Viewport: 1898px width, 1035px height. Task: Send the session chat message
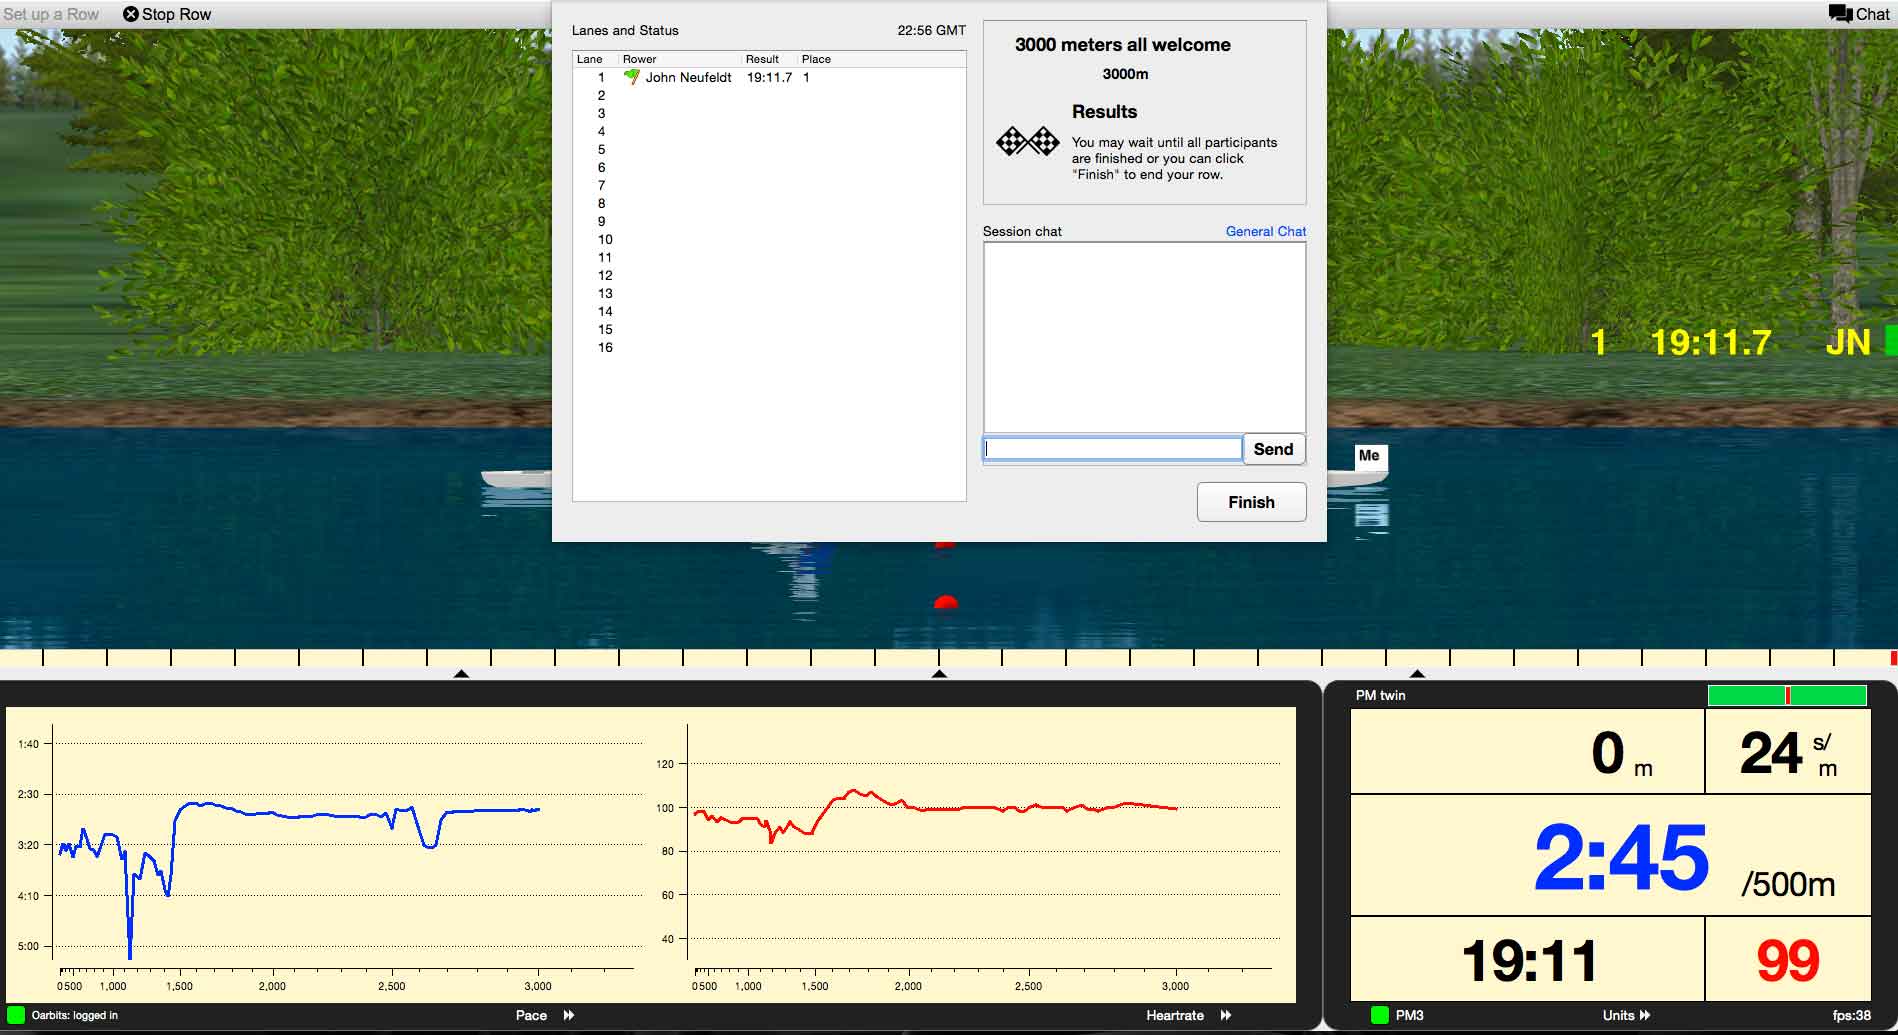(1273, 449)
